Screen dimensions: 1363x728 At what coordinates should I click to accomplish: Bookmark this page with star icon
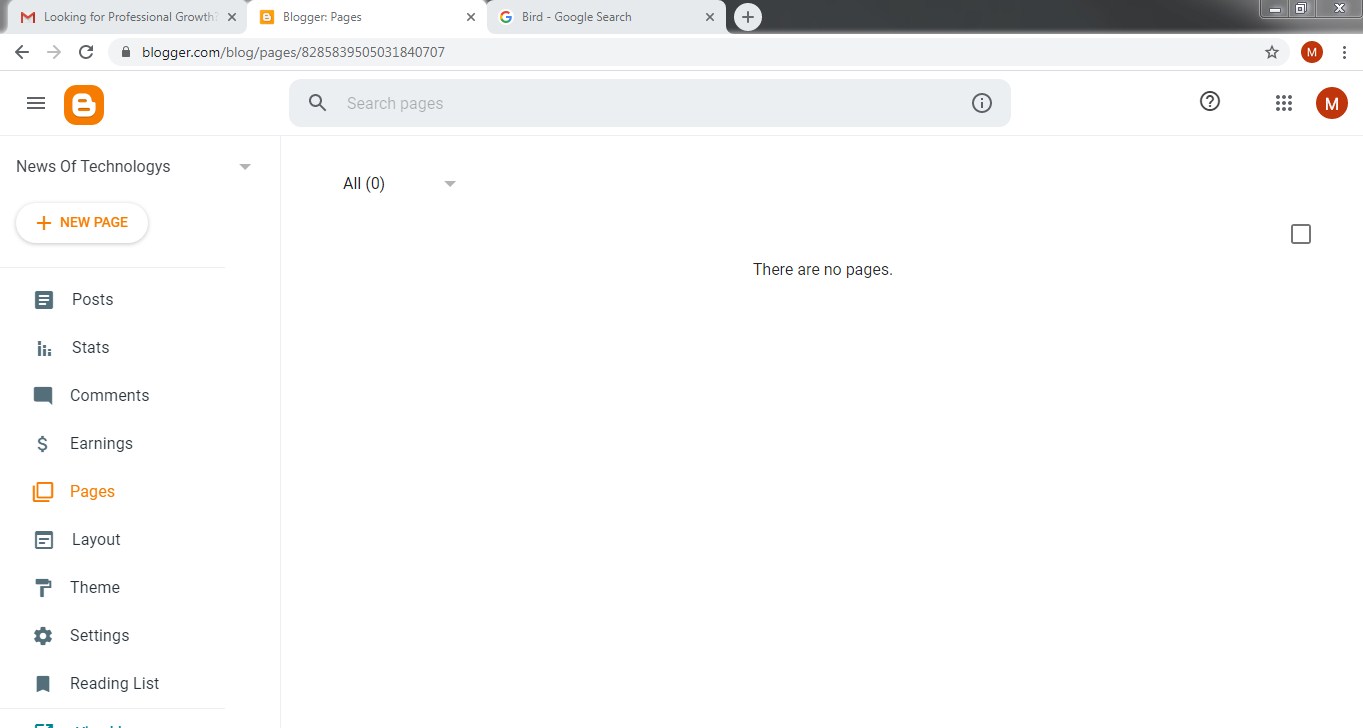point(1272,52)
